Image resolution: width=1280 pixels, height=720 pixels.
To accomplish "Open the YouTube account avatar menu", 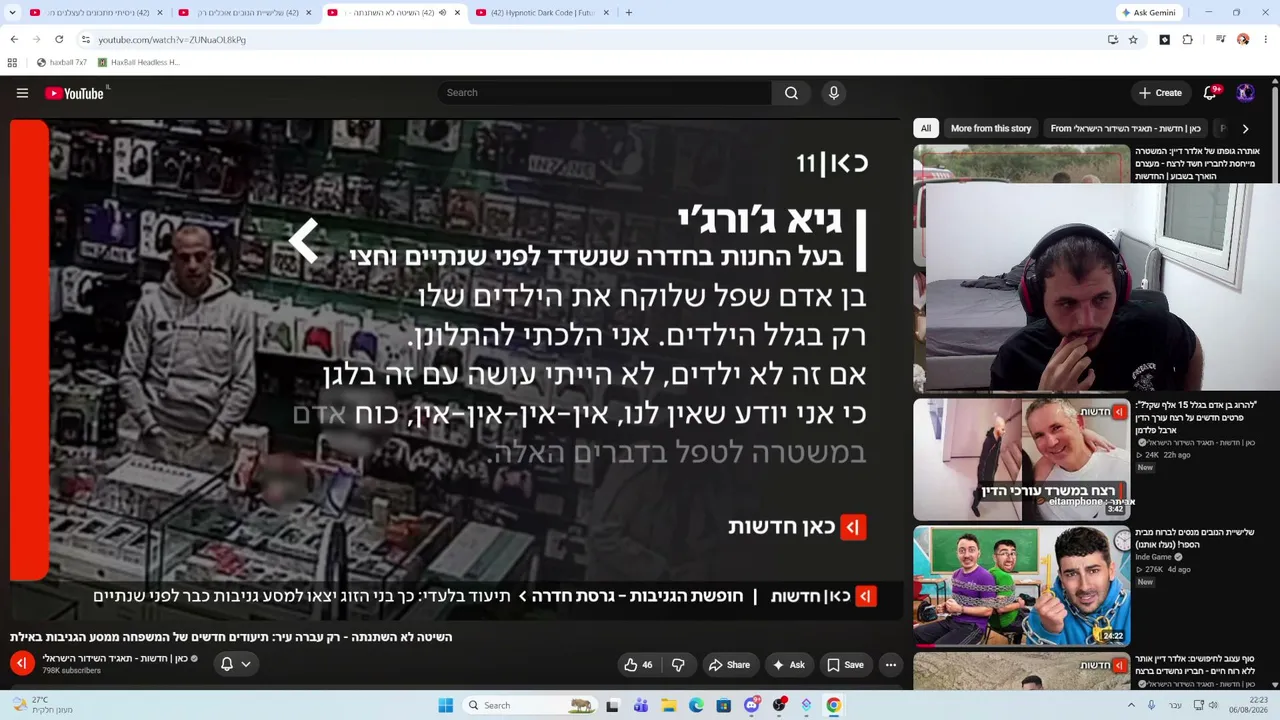I will [x=1245, y=93].
